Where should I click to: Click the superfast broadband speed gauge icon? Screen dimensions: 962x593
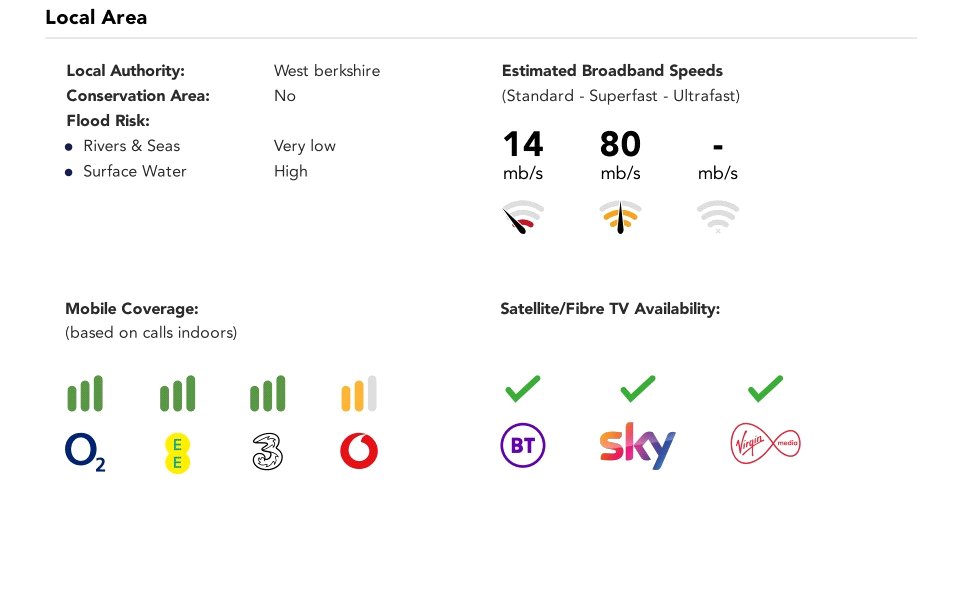coord(620,217)
